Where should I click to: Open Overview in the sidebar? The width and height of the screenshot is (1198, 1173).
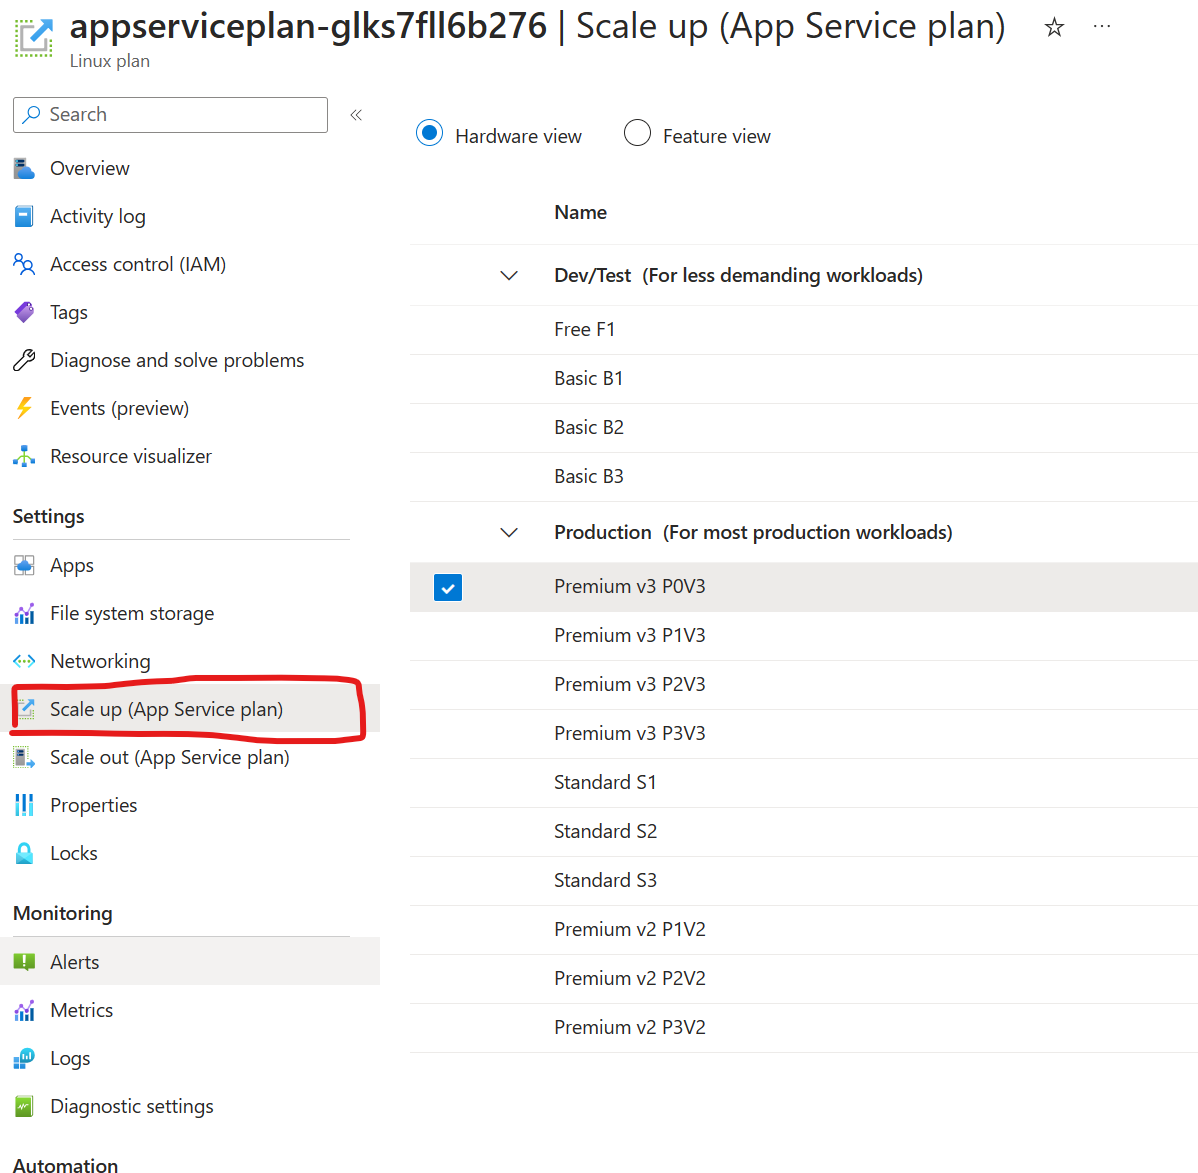pos(89,168)
